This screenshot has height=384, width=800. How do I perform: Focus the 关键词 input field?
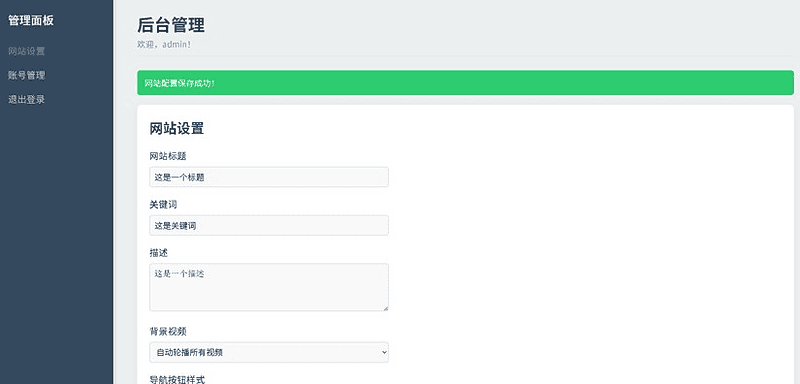269,225
